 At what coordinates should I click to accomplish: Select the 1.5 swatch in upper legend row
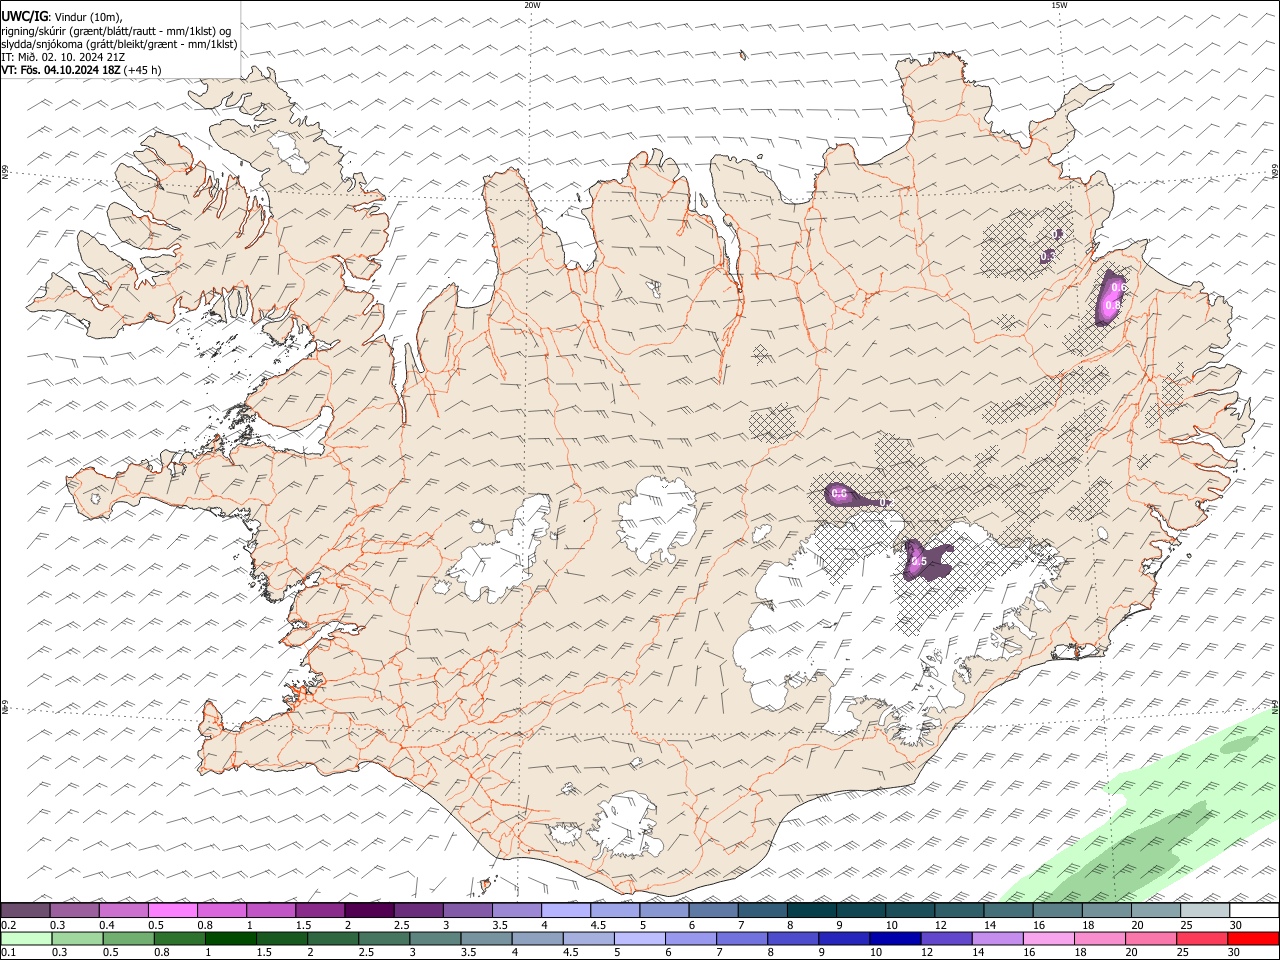pyautogui.click(x=320, y=910)
